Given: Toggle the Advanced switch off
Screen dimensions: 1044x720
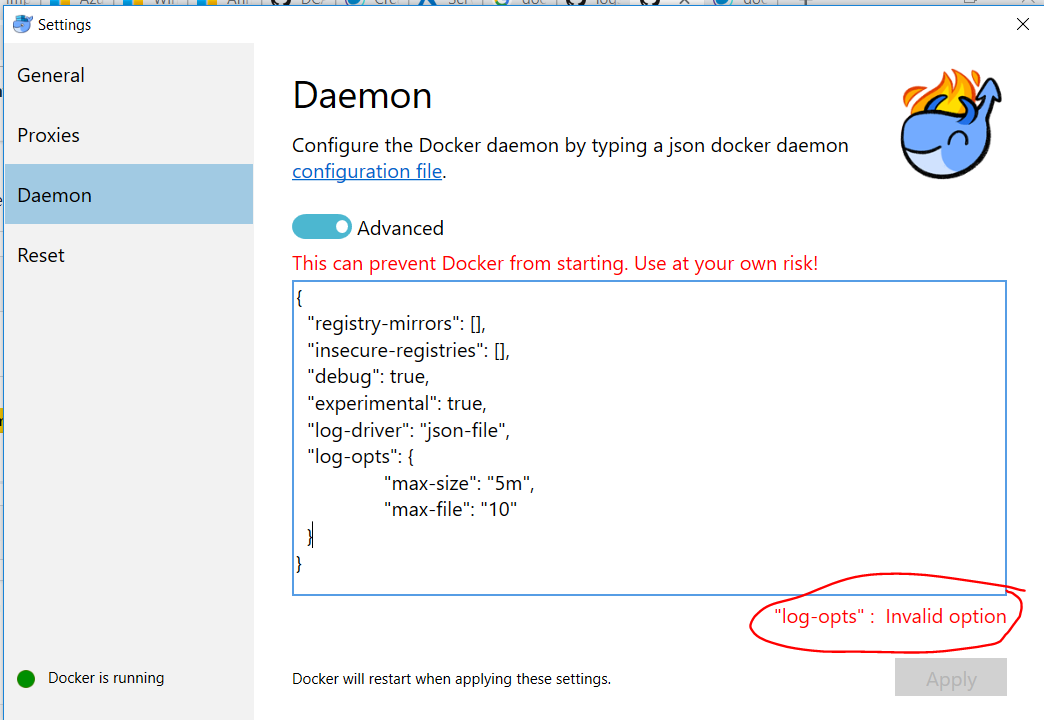Looking at the screenshot, I should coord(322,227).
